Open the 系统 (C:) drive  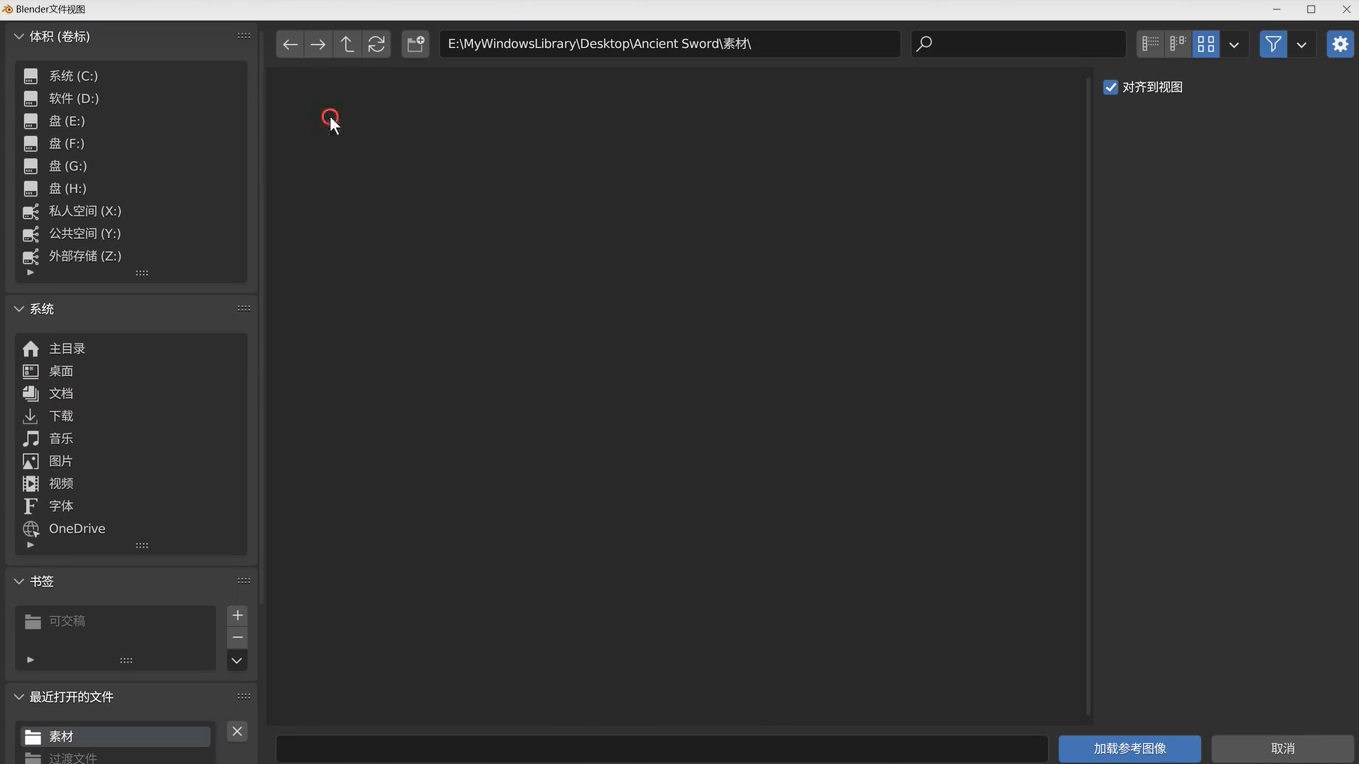coord(131,76)
